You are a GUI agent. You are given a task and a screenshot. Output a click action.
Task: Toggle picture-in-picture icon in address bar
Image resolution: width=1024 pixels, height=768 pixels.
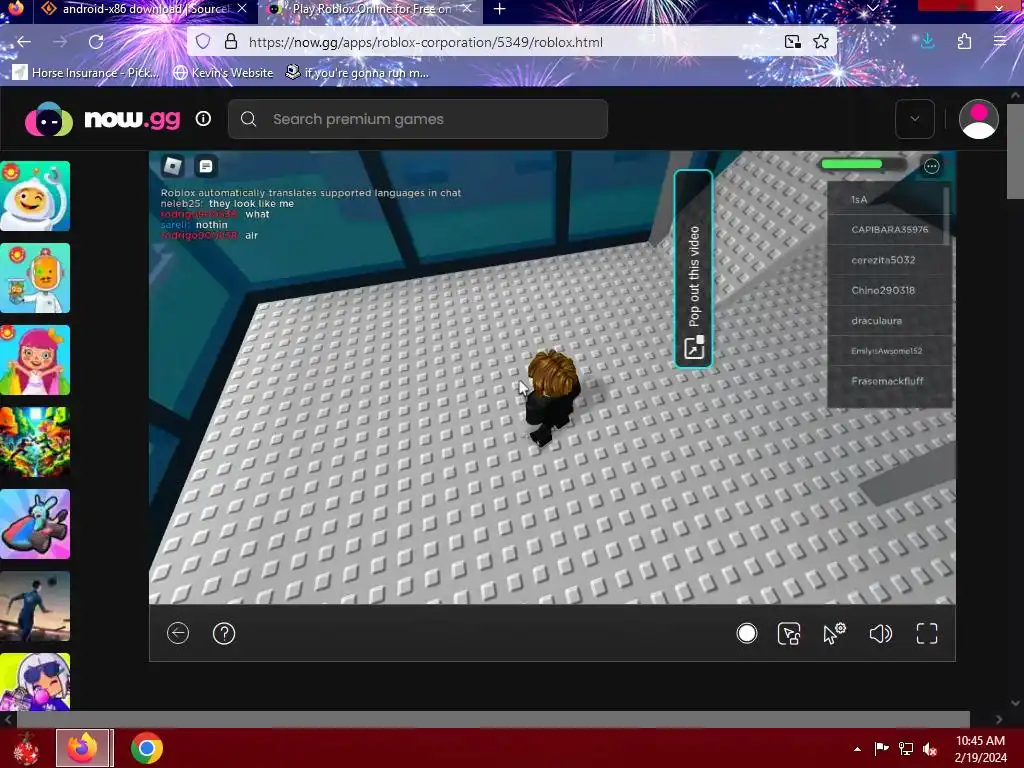tap(792, 42)
